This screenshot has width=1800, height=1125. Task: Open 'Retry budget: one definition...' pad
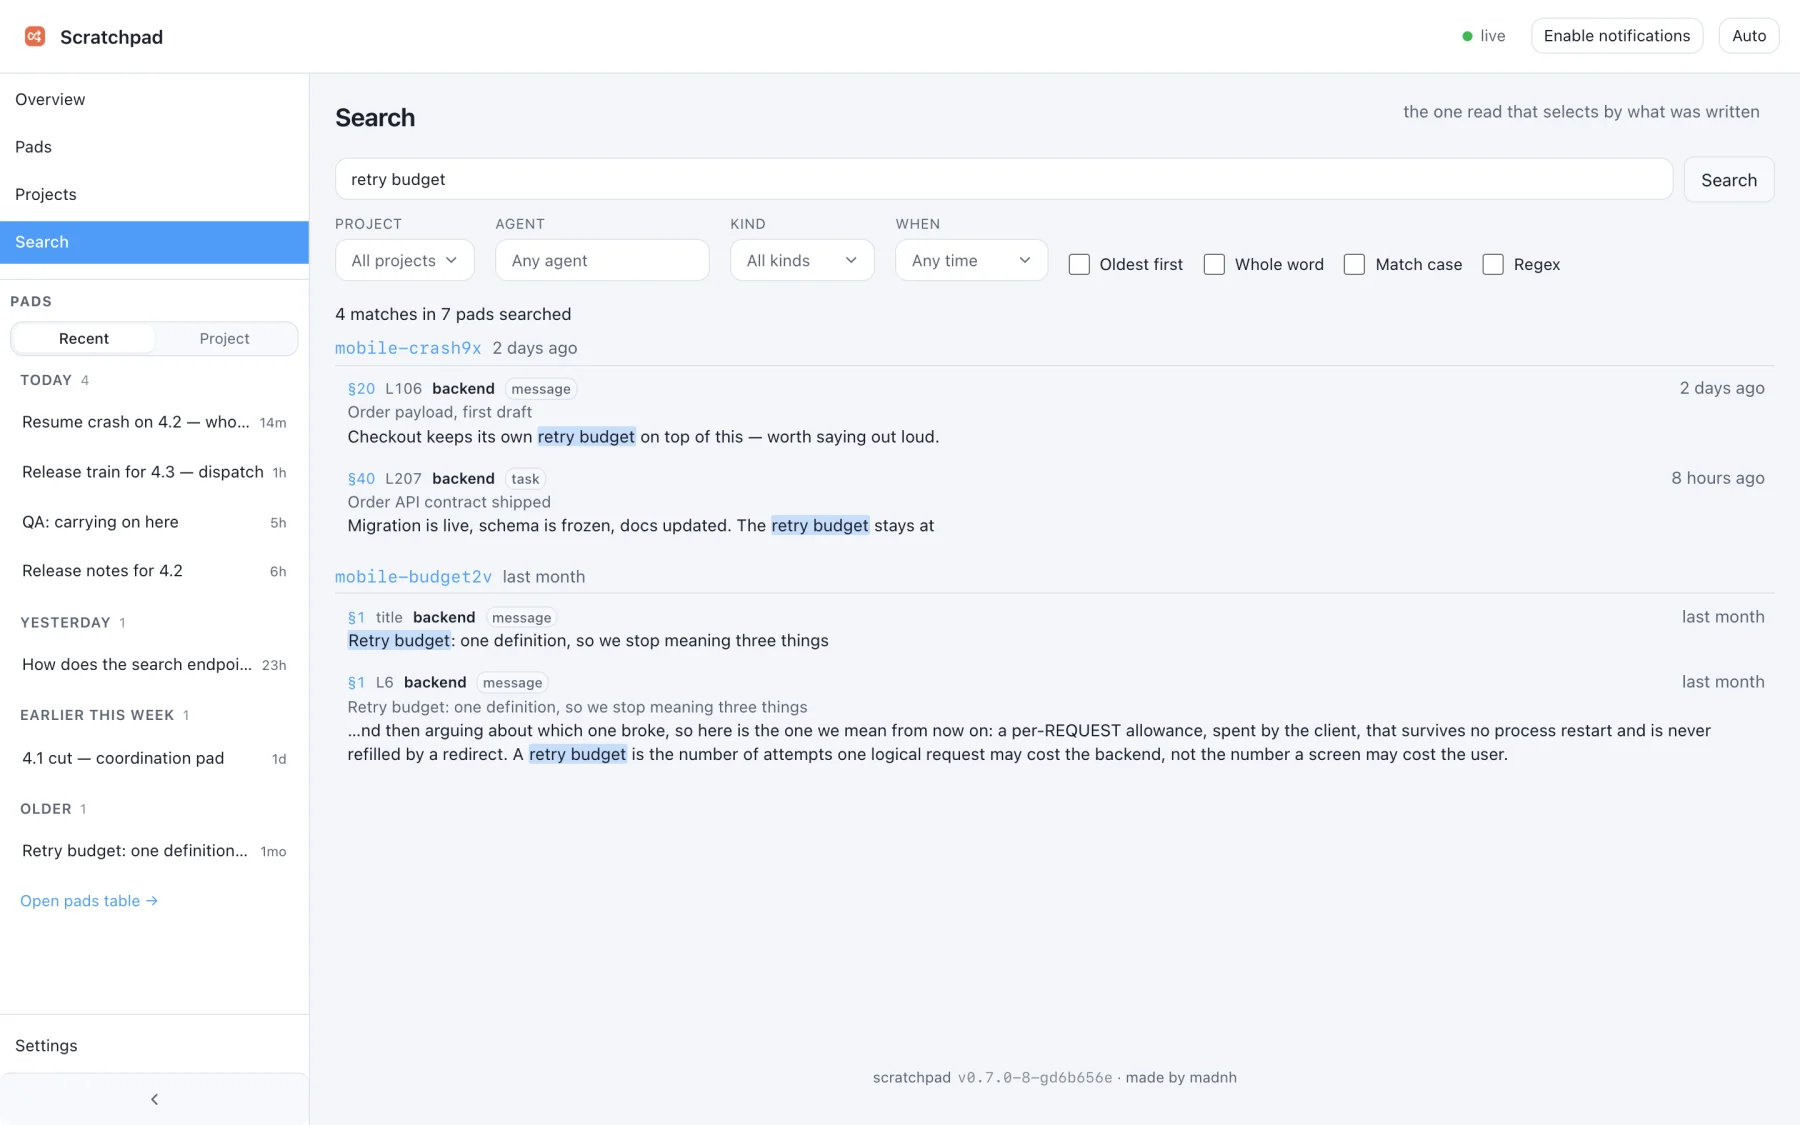(x=154, y=851)
